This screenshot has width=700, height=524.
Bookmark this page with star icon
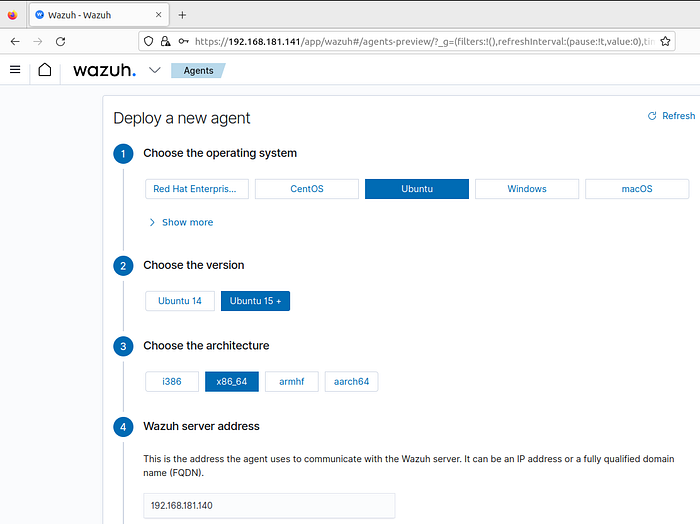click(x=665, y=42)
